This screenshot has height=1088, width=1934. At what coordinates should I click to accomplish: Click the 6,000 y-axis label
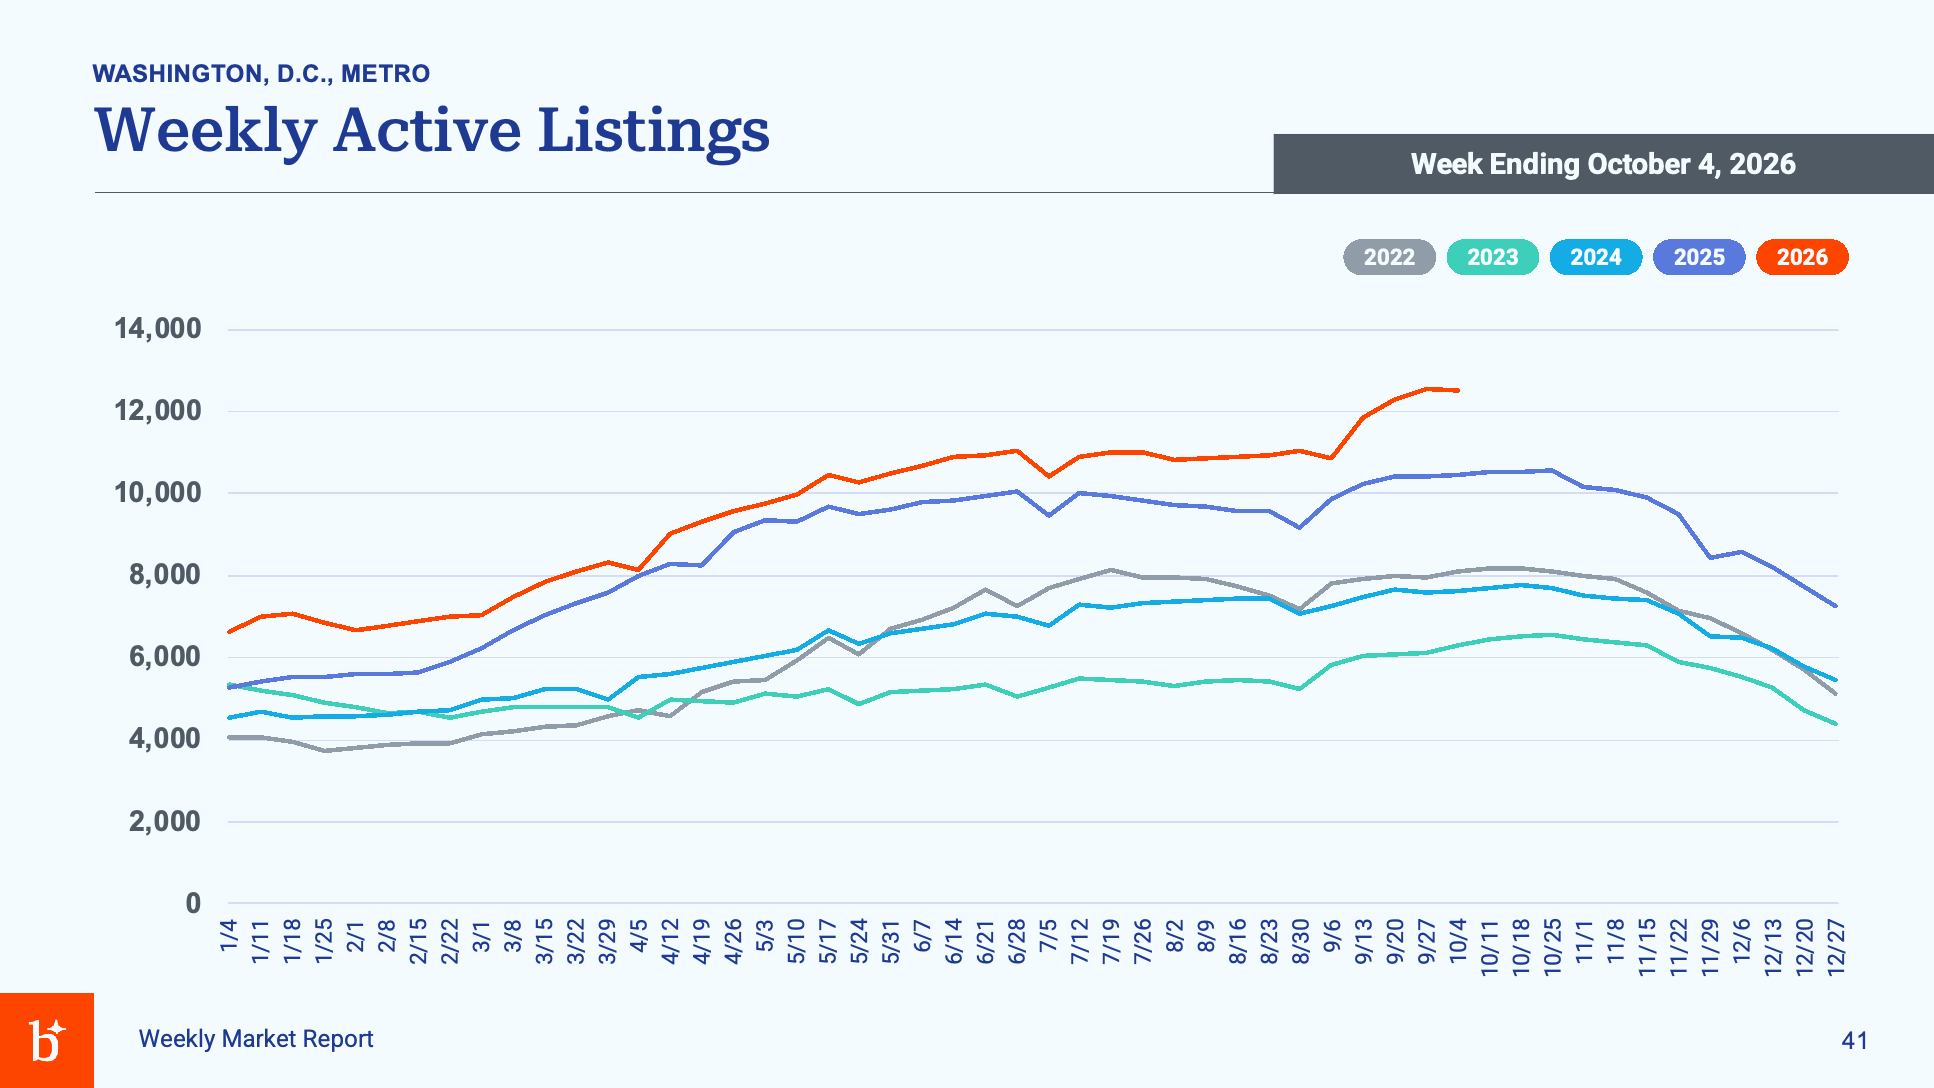click(165, 657)
